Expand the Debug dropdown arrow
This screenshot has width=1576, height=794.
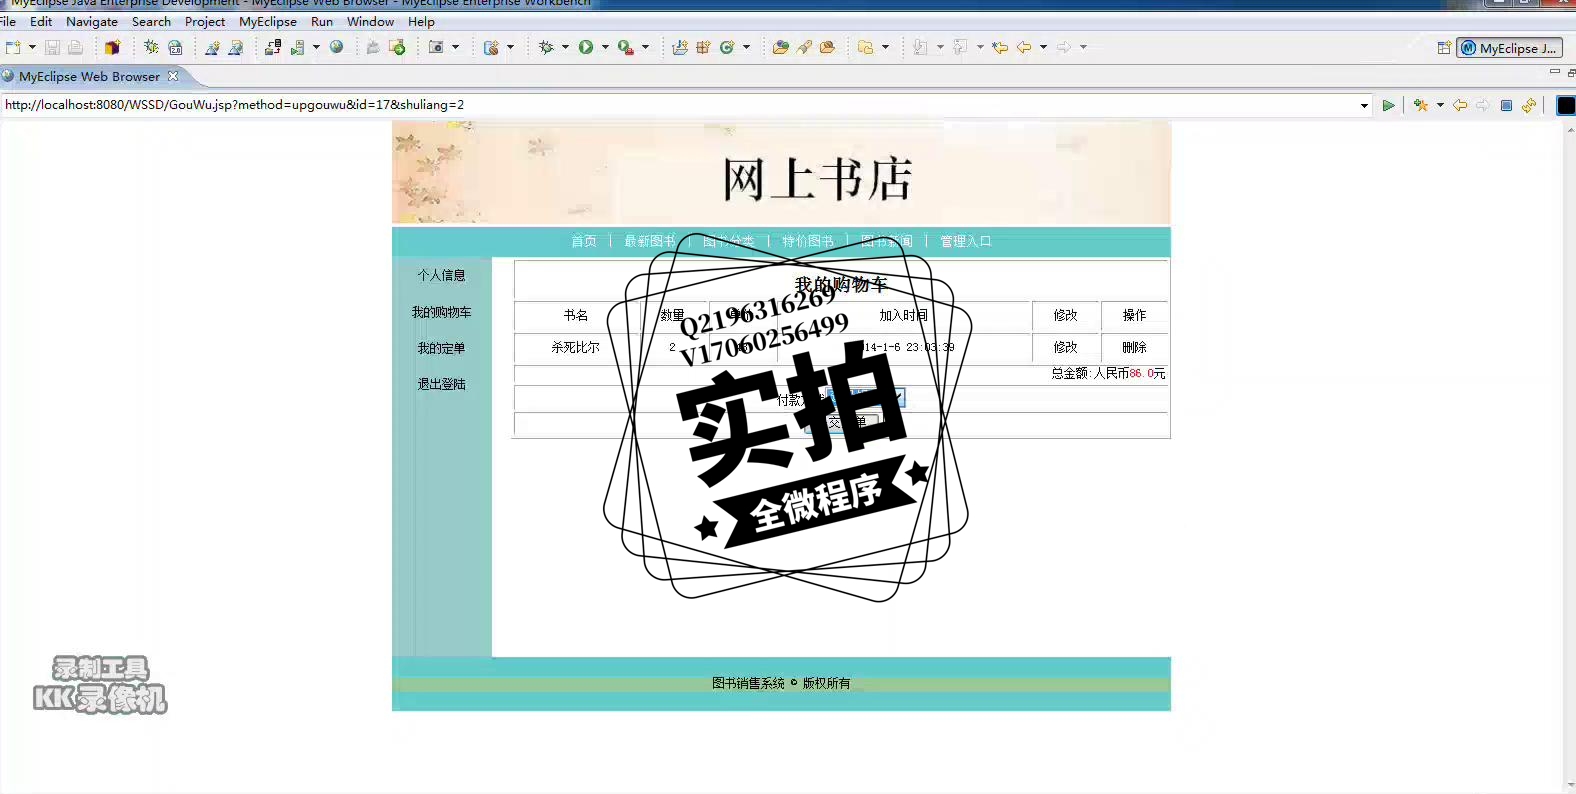click(x=565, y=47)
